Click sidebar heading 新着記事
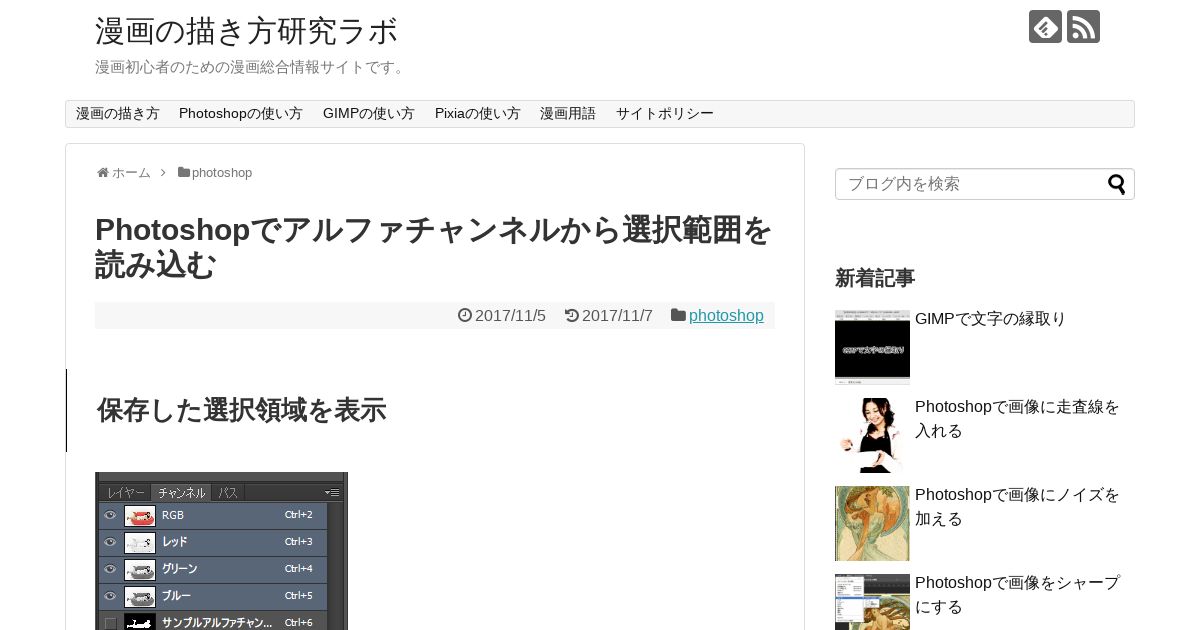The width and height of the screenshot is (1200, 630). click(875, 278)
